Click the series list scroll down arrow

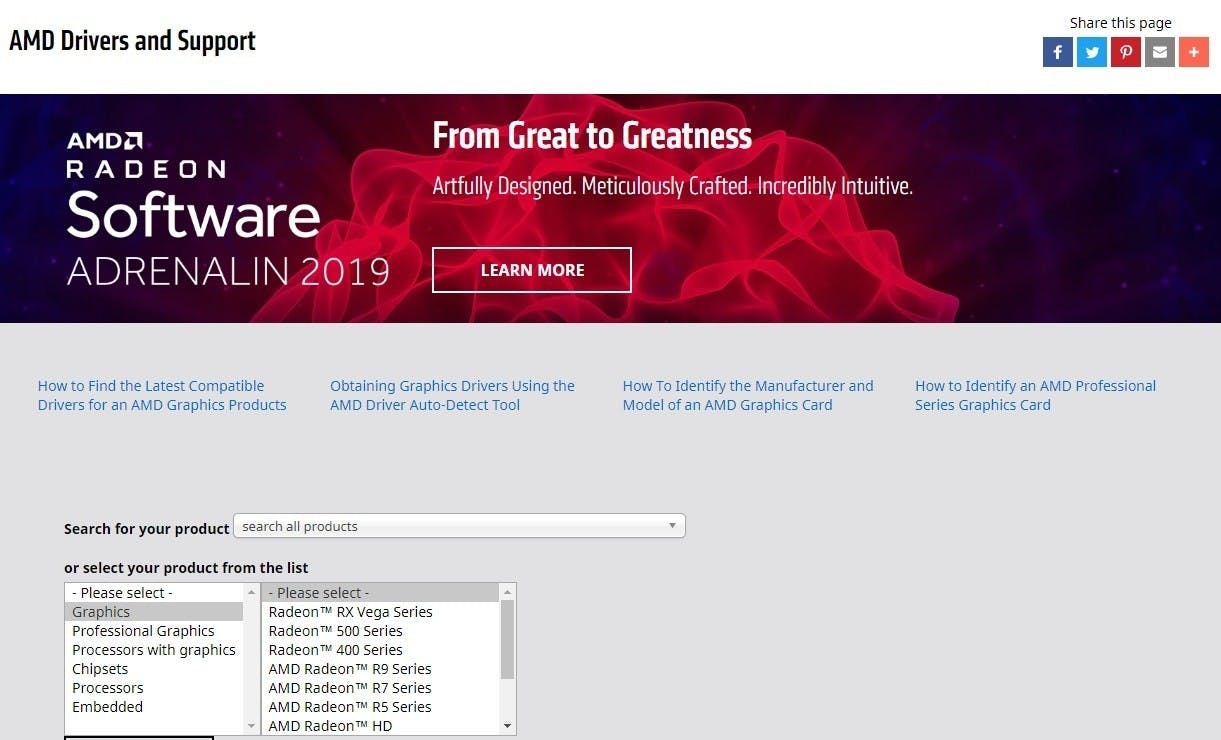[x=507, y=726]
